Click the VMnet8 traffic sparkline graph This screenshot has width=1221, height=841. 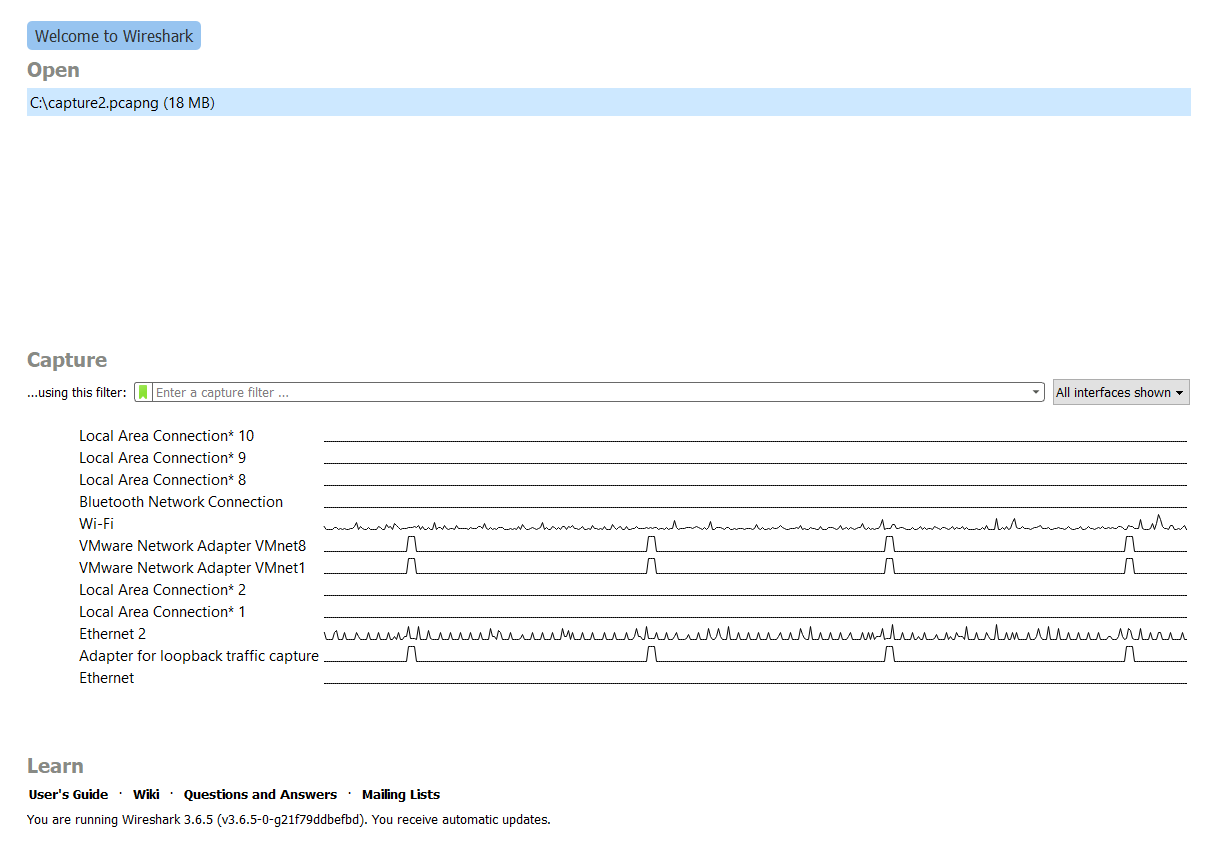pyautogui.click(x=755, y=546)
